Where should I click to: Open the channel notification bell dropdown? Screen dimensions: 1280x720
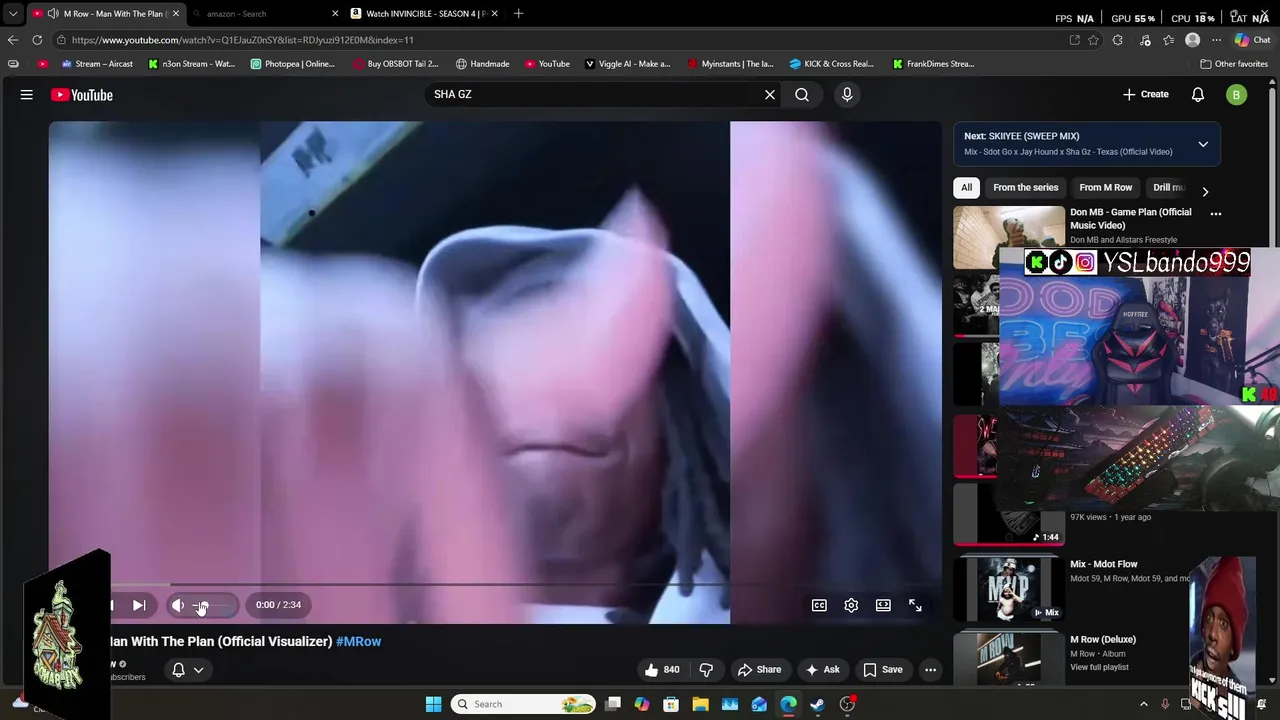pyautogui.click(x=188, y=670)
